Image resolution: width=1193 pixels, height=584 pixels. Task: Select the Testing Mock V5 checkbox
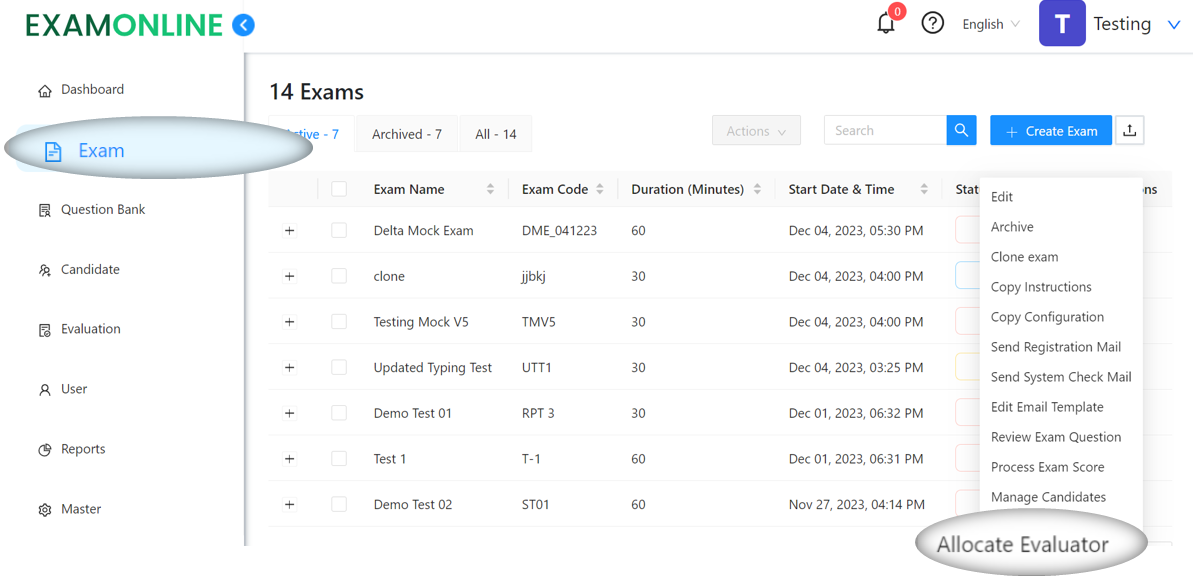tap(339, 322)
